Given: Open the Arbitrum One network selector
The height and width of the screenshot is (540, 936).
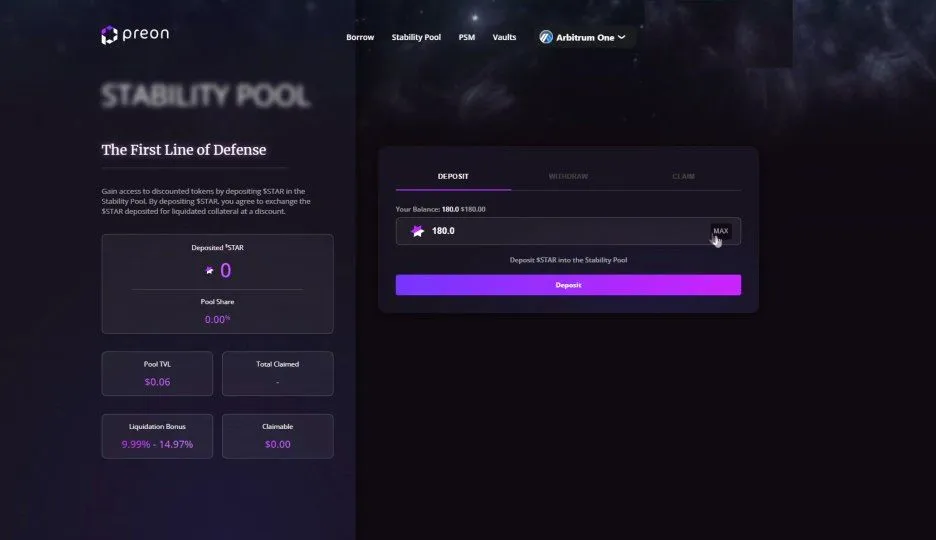Looking at the screenshot, I should [x=583, y=37].
